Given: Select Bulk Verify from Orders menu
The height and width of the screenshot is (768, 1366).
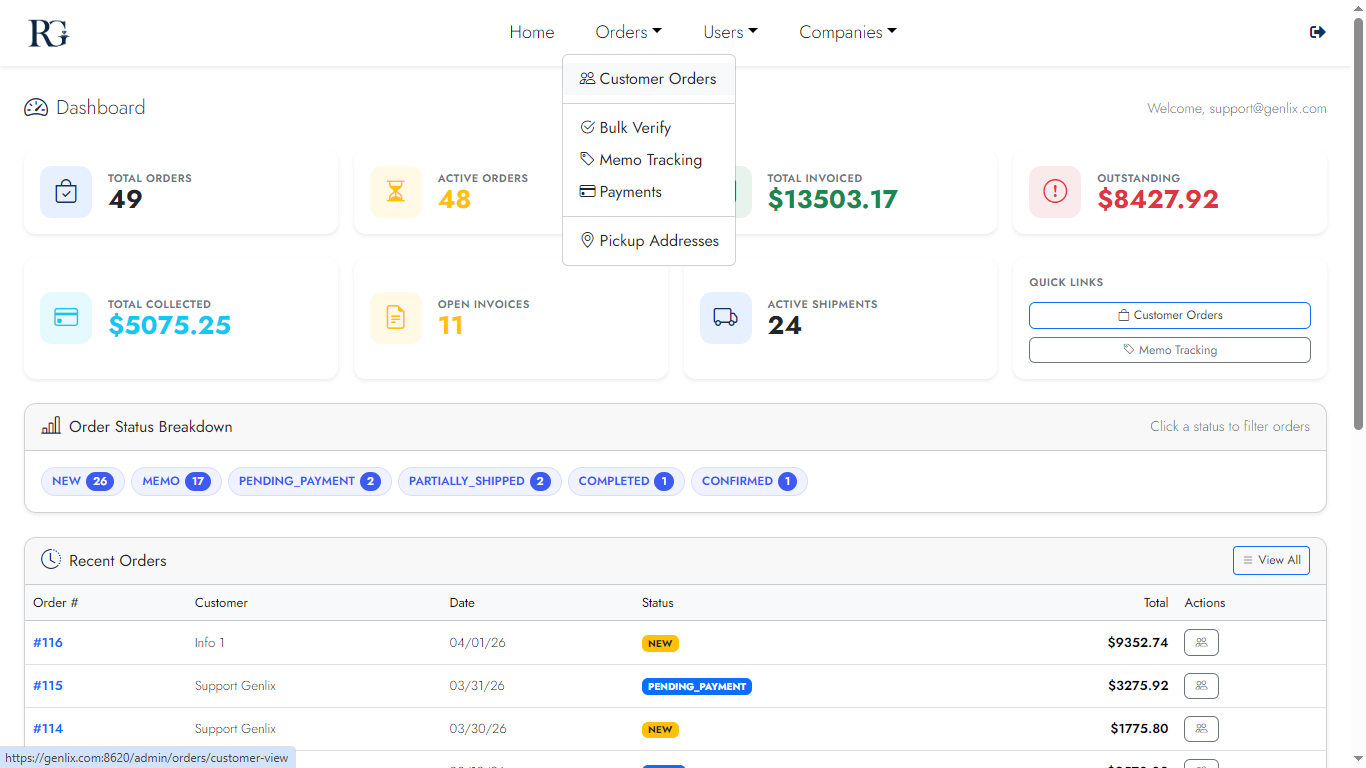Looking at the screenshot, I should 635,128.
